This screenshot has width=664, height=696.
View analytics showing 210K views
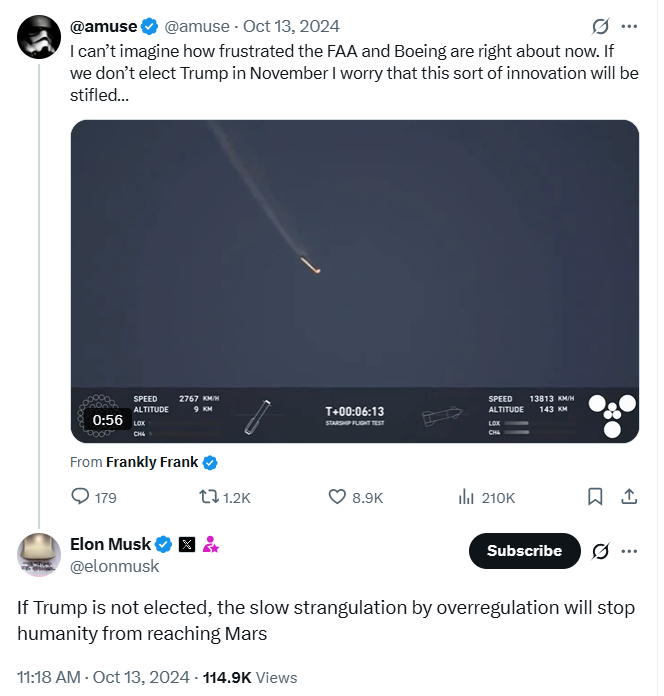pos(465,497)
